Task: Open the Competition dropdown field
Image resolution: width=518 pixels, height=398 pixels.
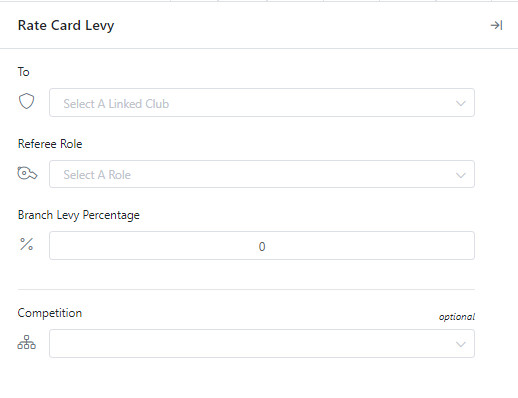Action: (x=262, y=344)
